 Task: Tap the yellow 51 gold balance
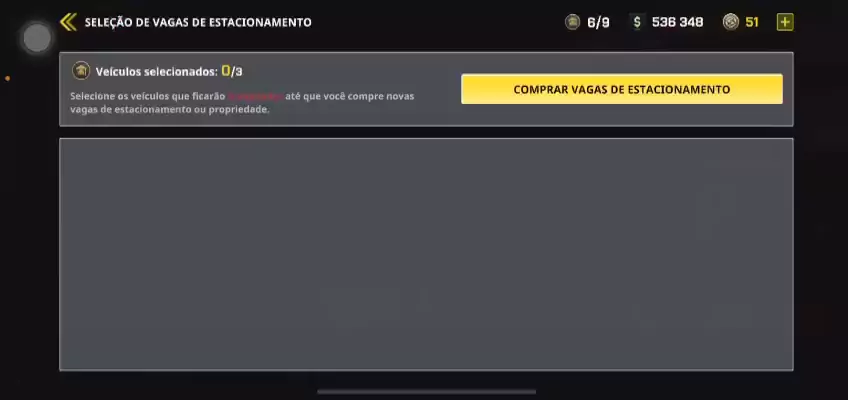[752, 22]
